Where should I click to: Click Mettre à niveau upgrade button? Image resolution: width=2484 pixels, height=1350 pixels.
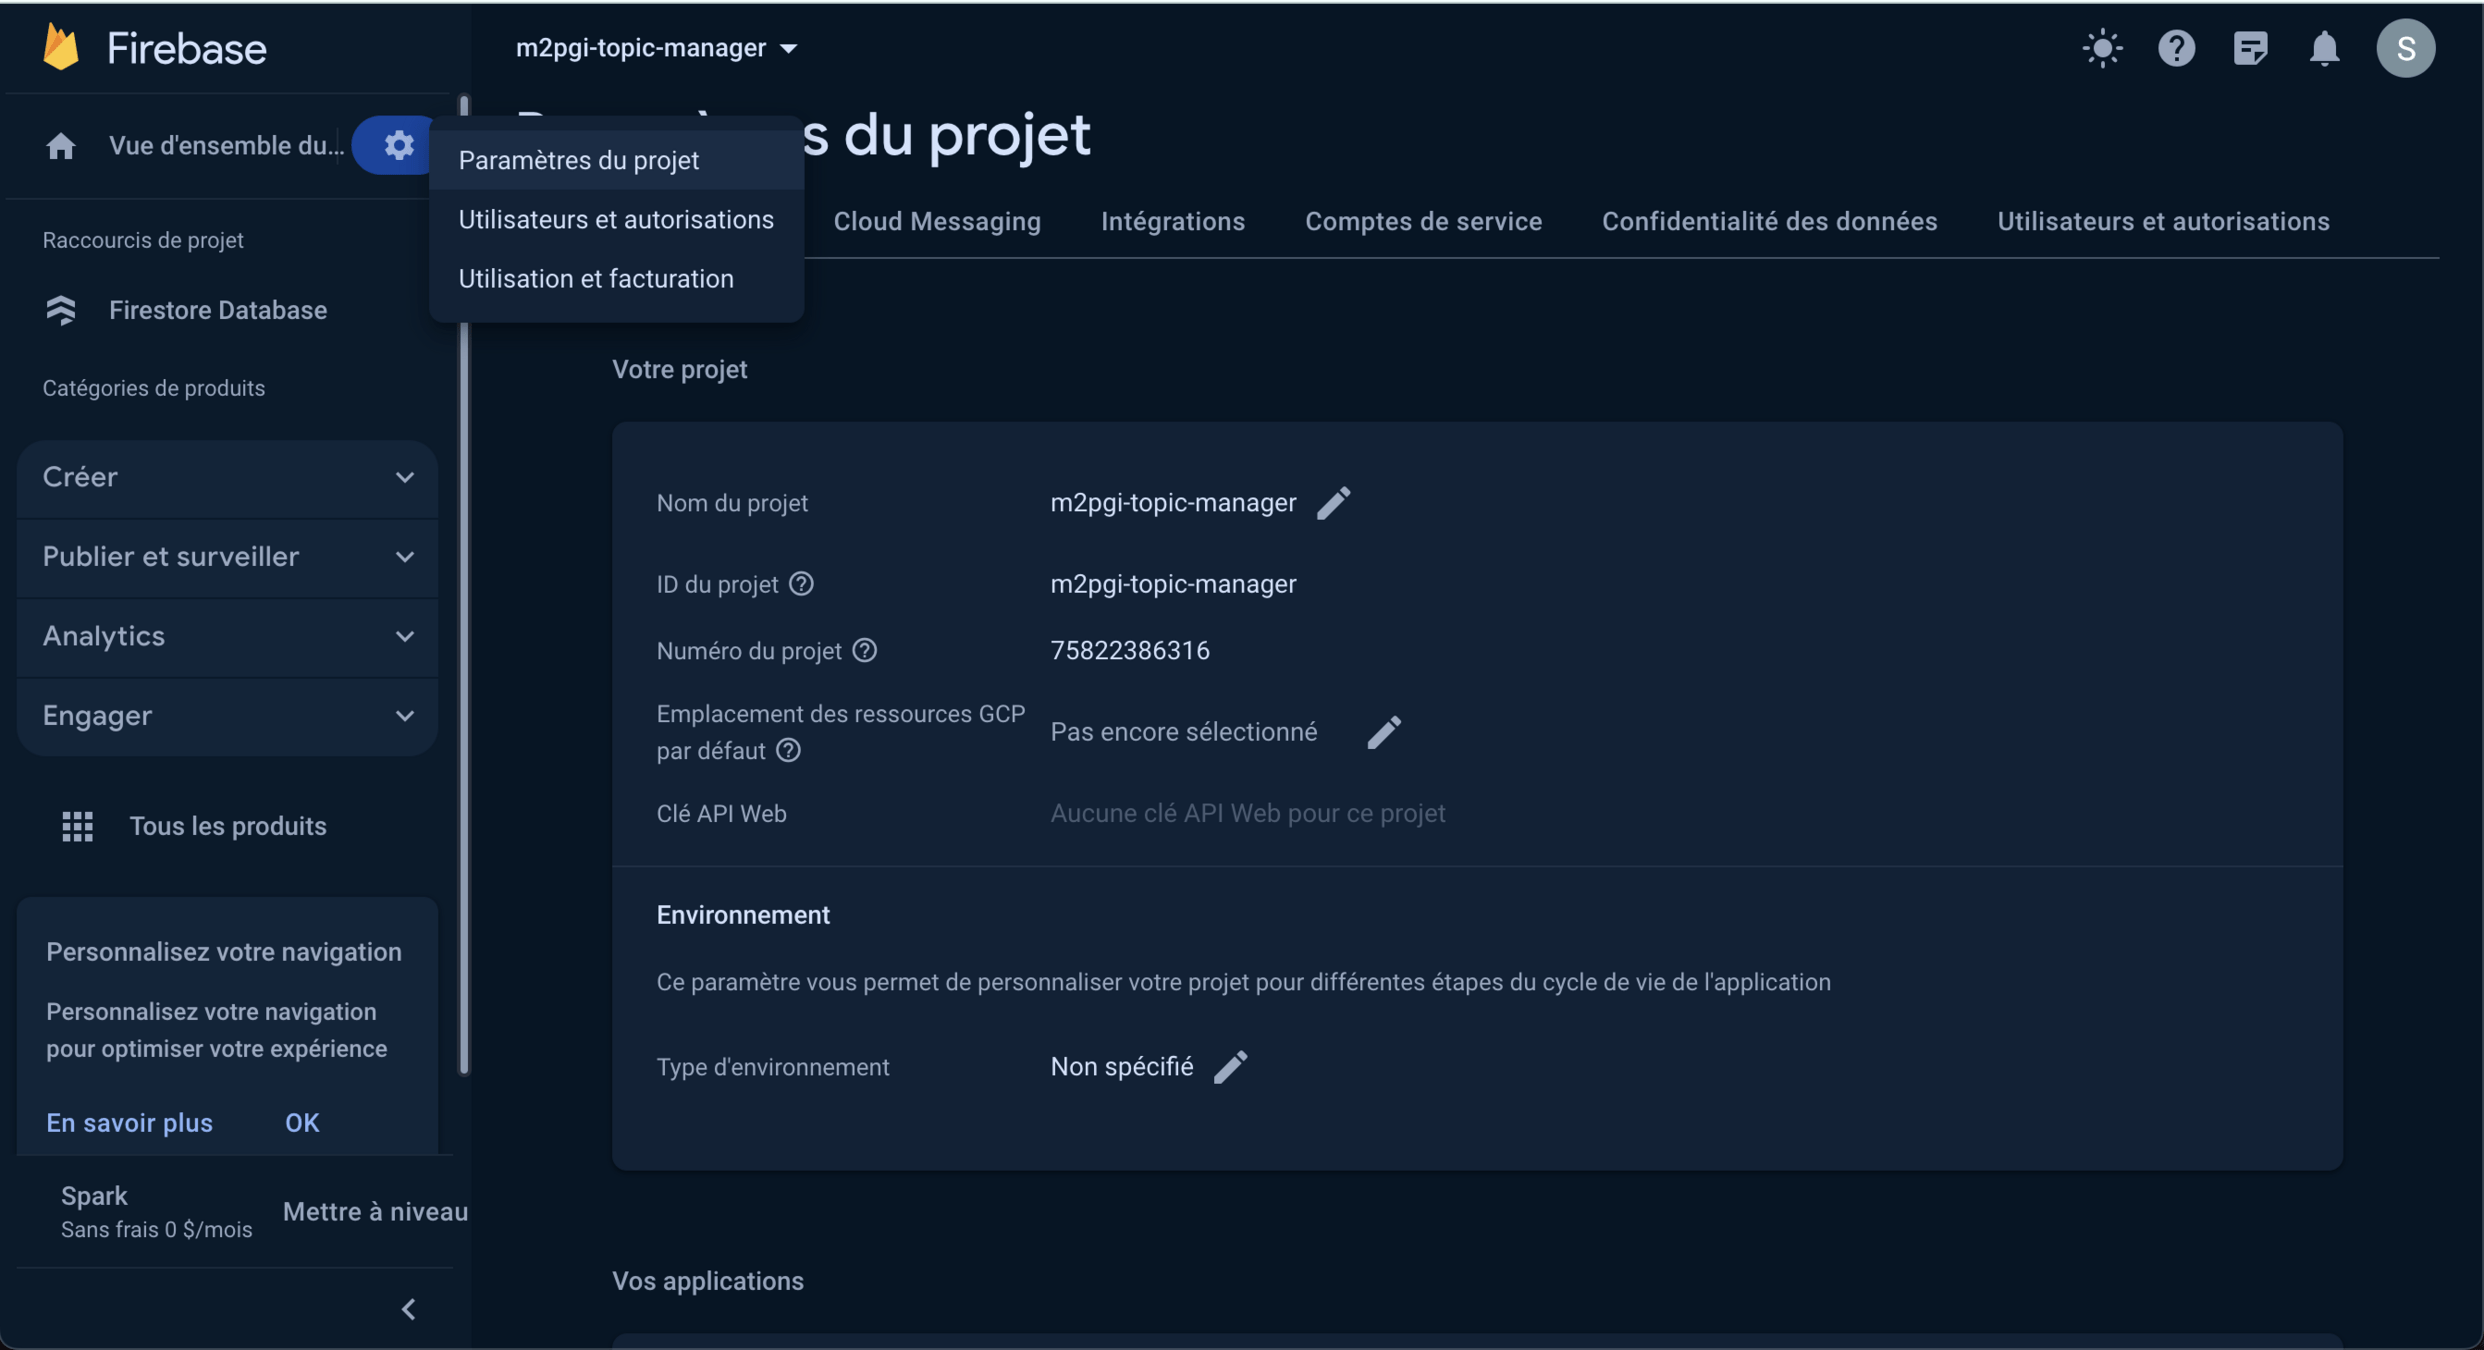point(375,1212)
